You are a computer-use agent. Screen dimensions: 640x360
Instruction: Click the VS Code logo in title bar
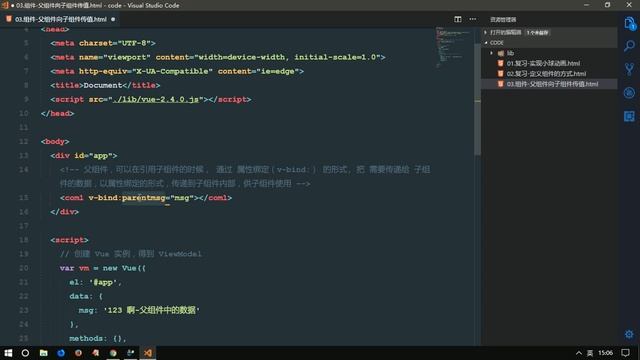pos(5,5)
